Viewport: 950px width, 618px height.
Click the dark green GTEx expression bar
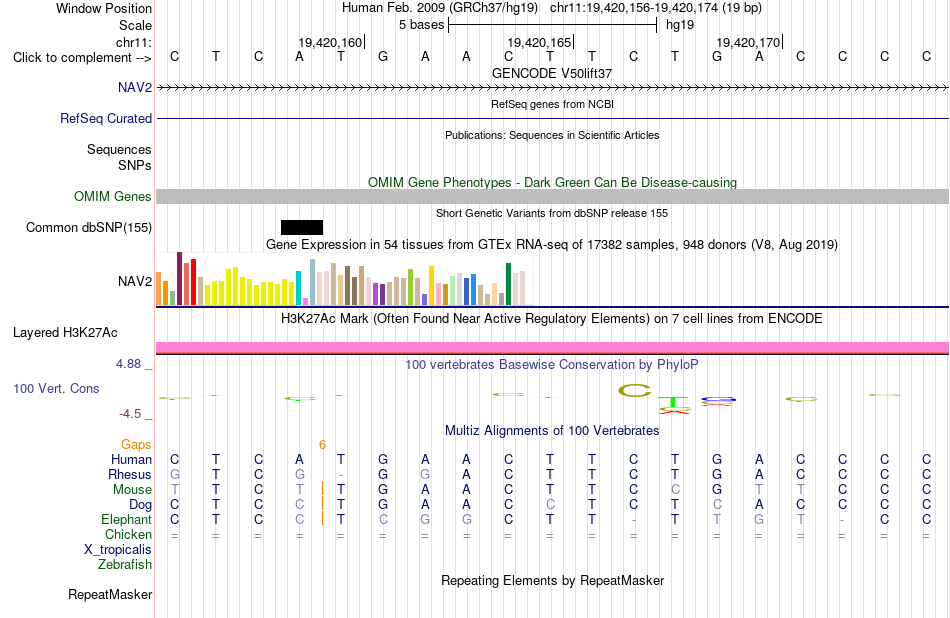pos(508,284)
